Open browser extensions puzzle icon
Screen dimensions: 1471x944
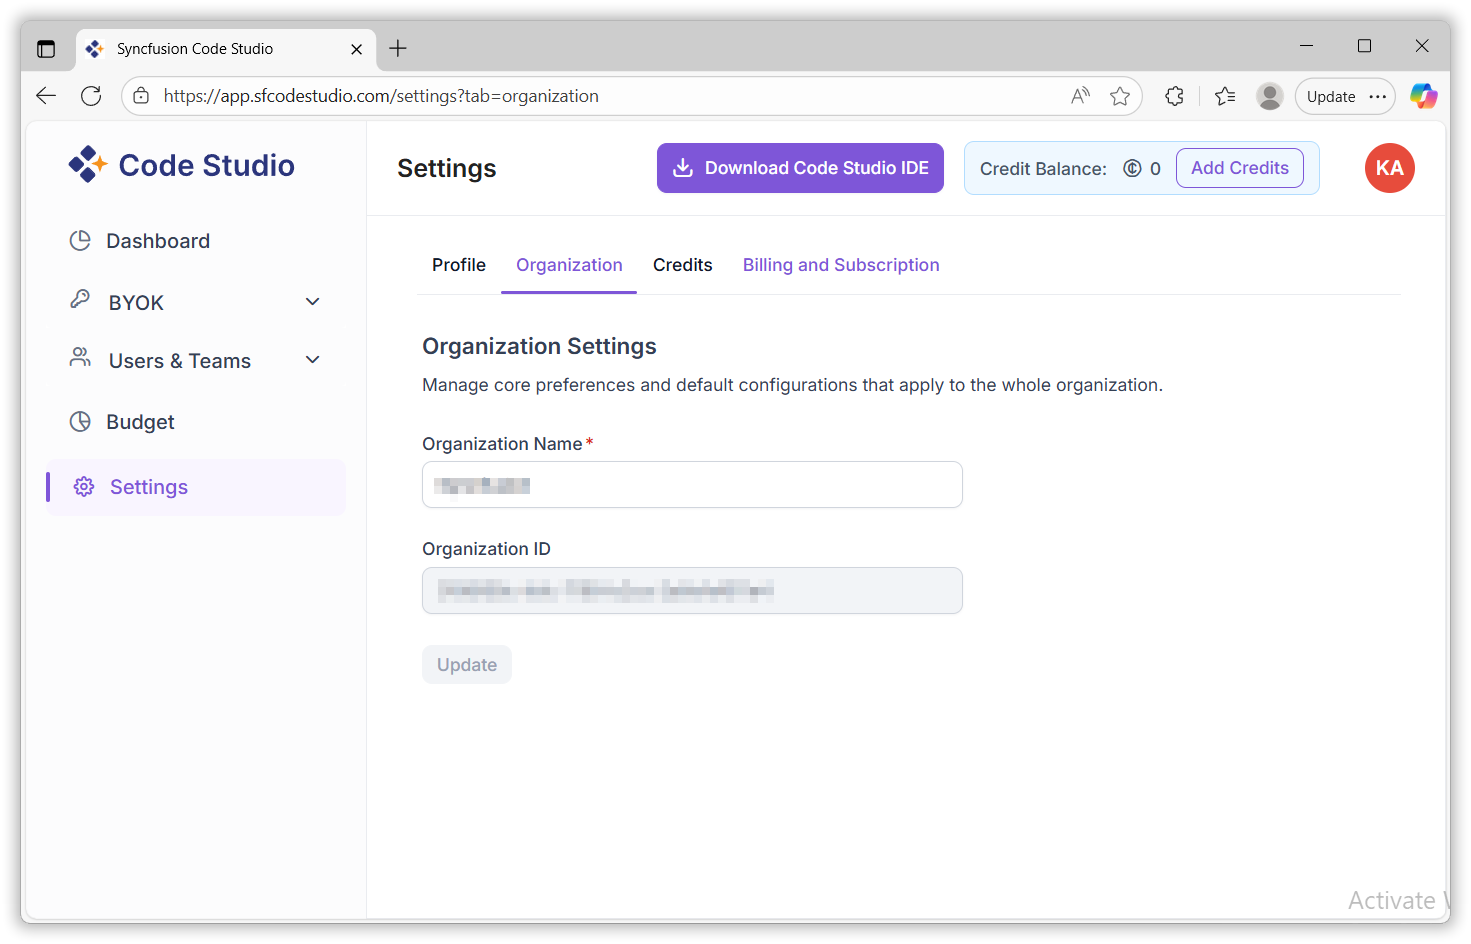[1174, 96]
